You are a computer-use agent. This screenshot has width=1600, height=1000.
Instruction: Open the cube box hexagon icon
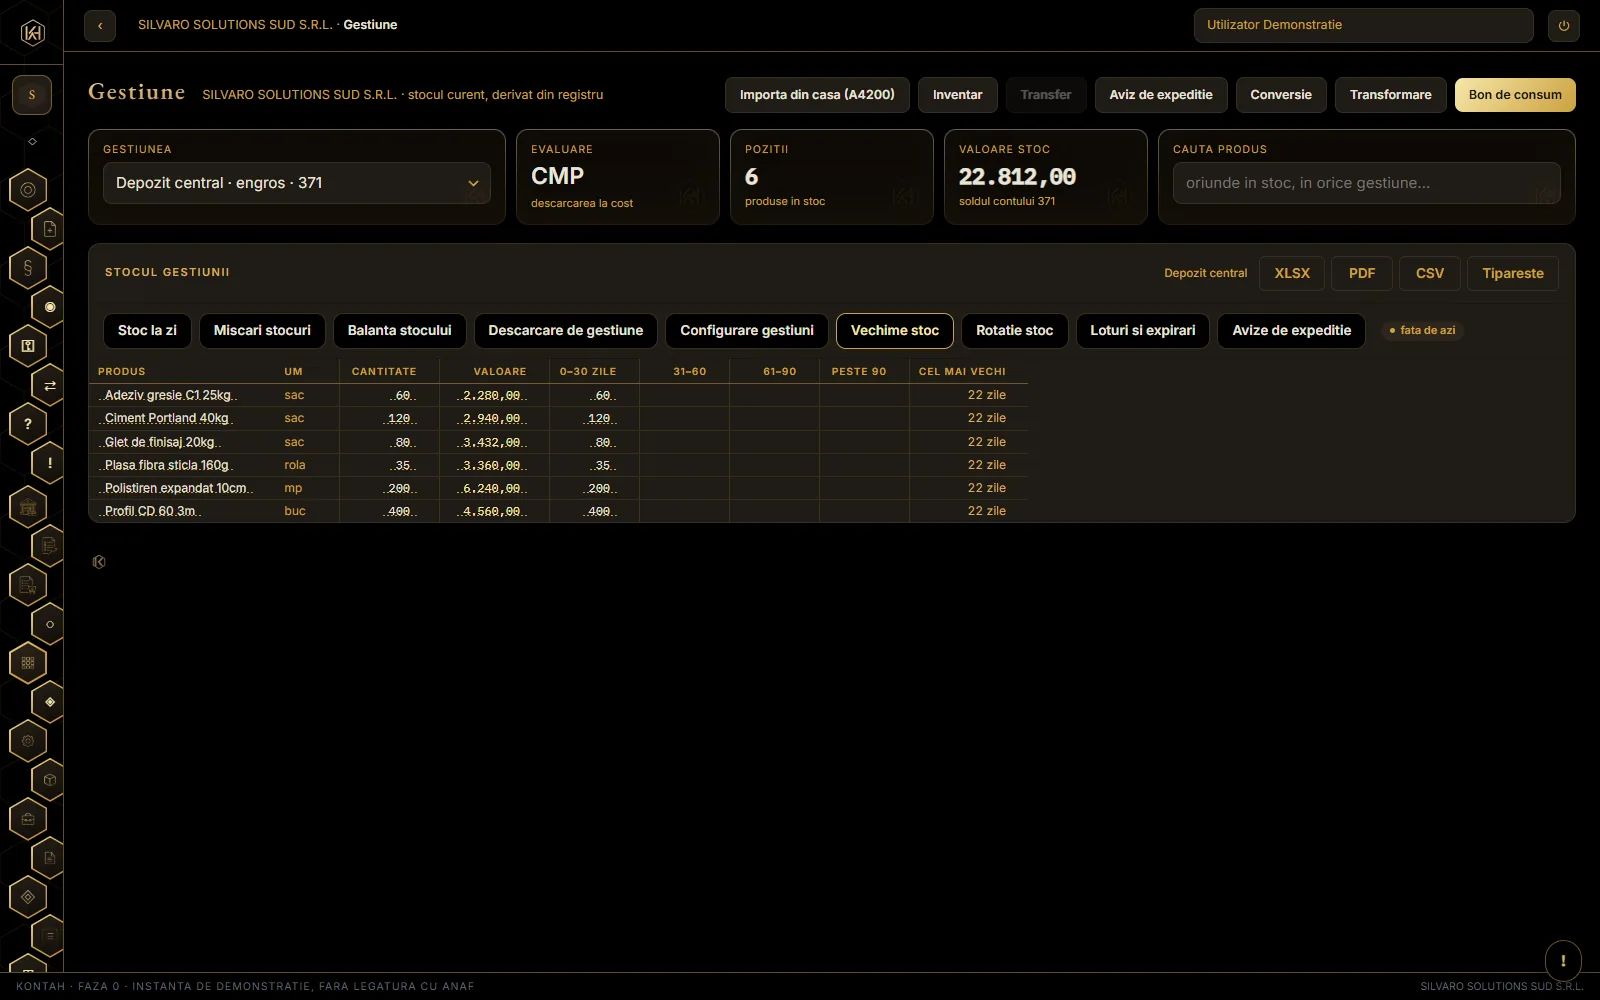50,780
